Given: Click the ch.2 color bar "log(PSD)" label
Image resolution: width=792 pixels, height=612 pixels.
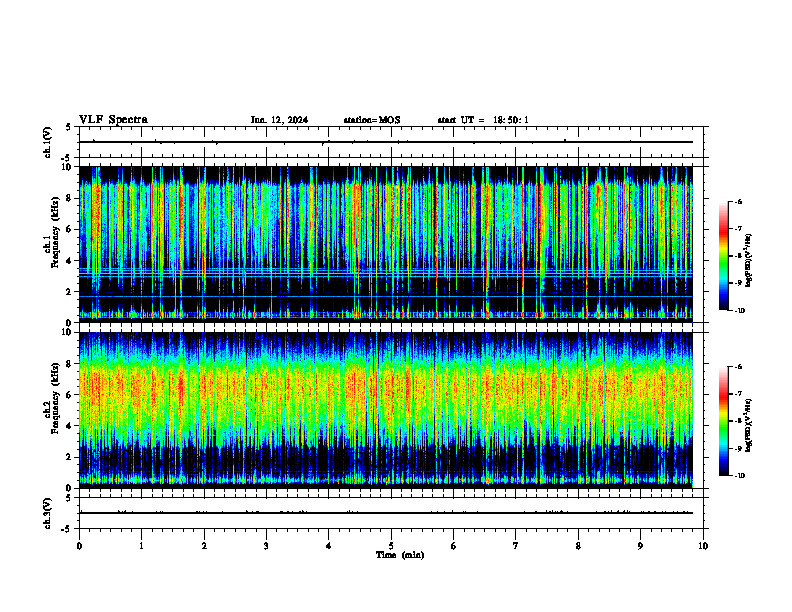Looking at the screenshot, I should tap(749, 426).
